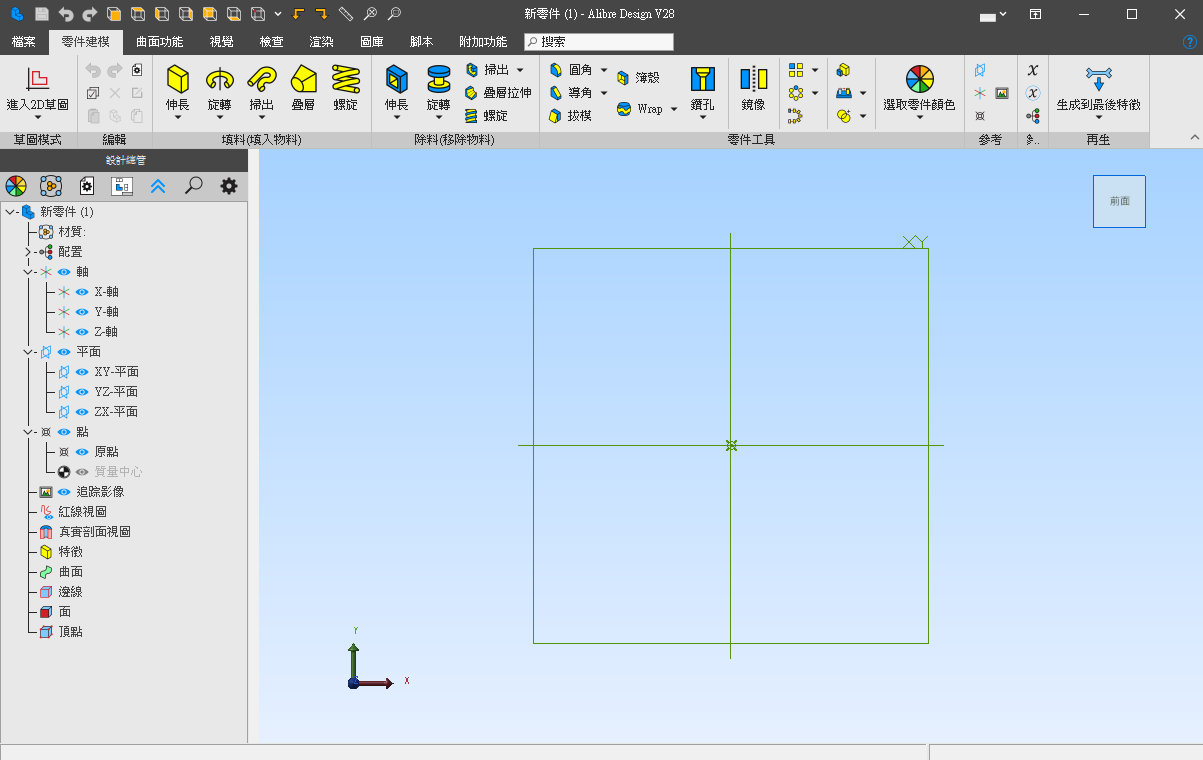Click the search magnifier in design explorer toolbar
The height and width of the screenshot is (760, 1203).
tap(194, 186)
